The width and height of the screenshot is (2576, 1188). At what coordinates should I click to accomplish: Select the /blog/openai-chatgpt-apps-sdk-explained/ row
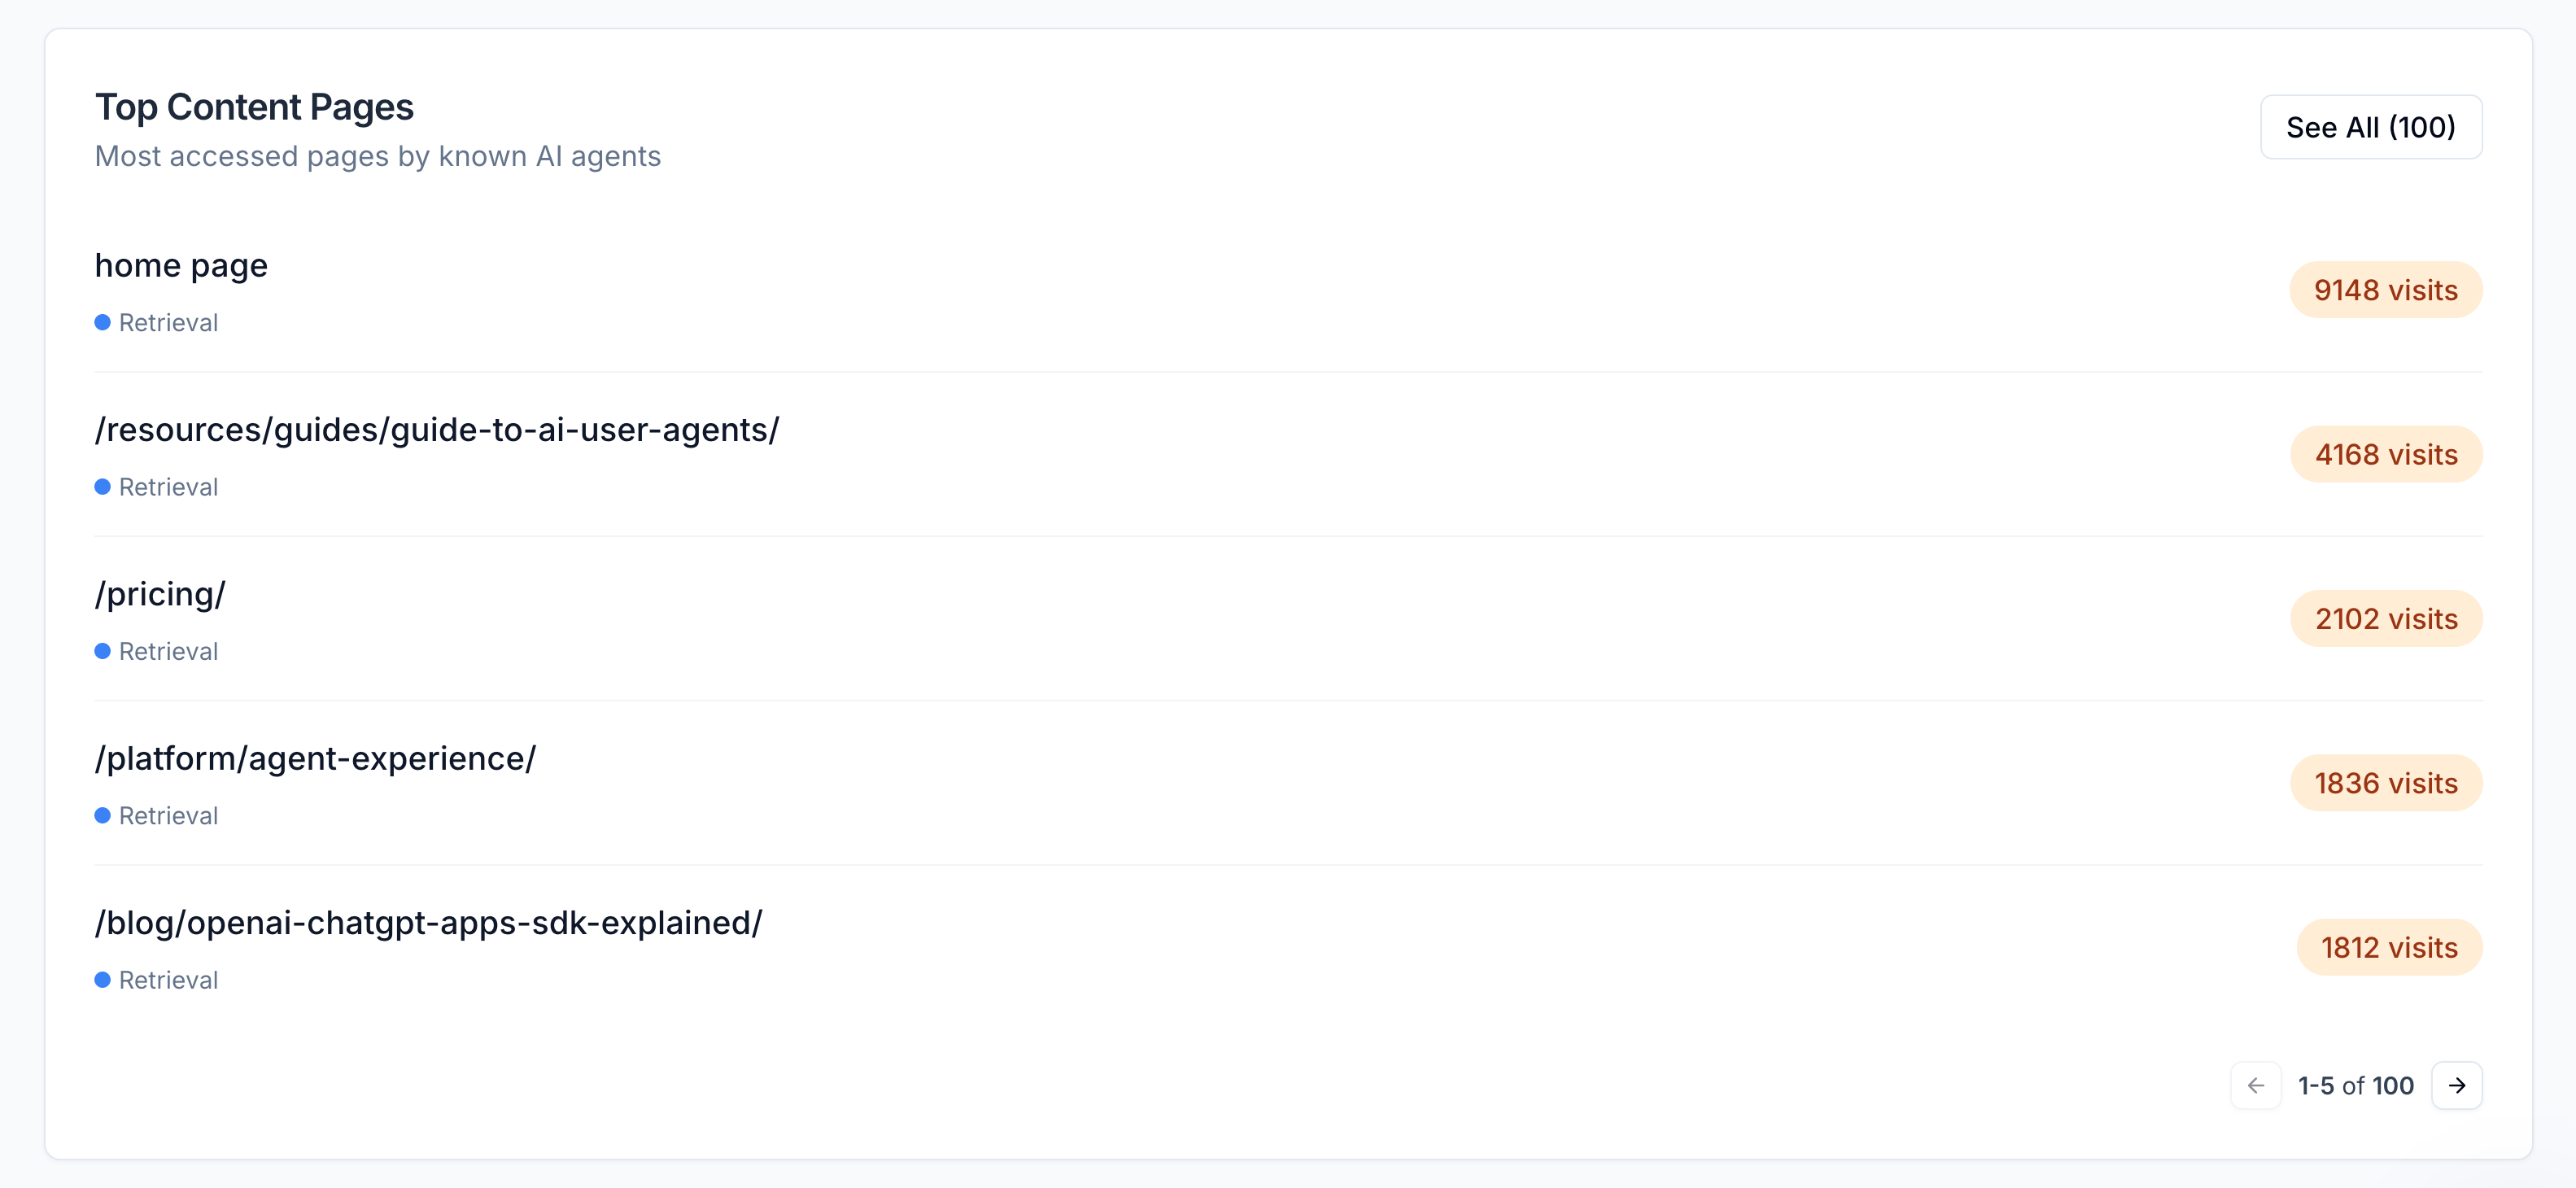click(x=429, y=922)
